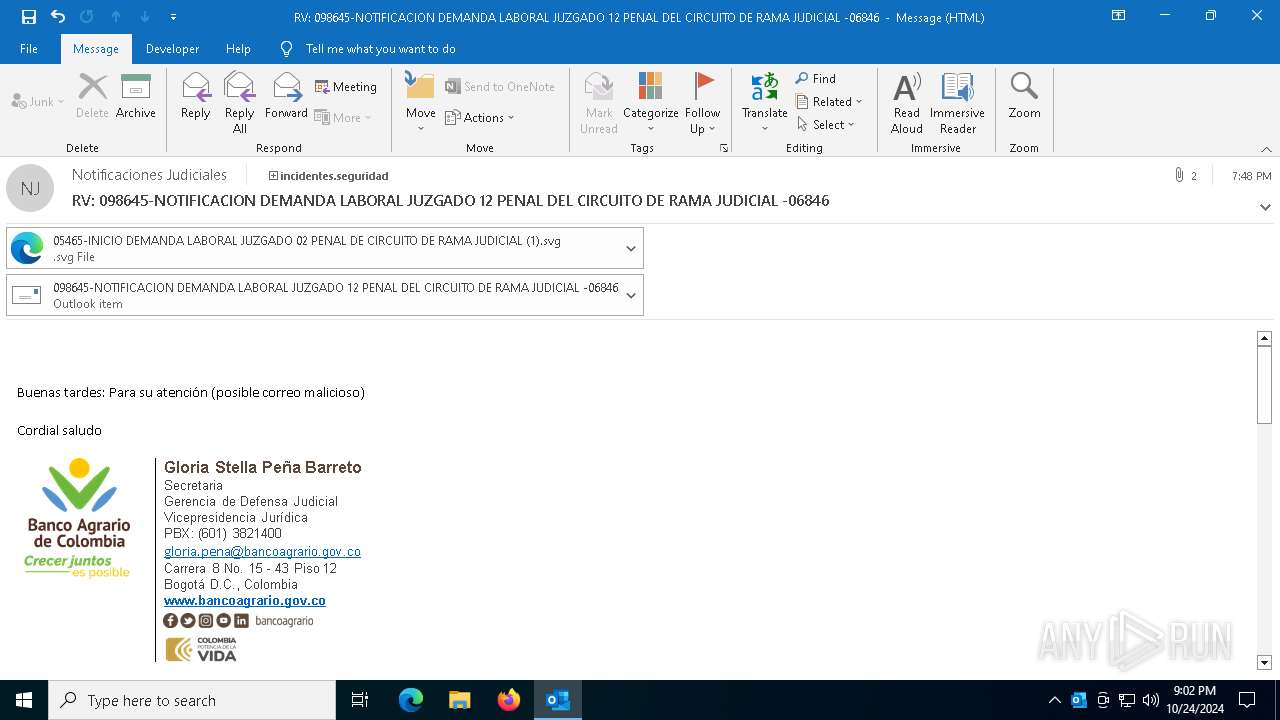Click Mark Unread
This screenshot has width=1280, height=720.
tap(599, 102)
